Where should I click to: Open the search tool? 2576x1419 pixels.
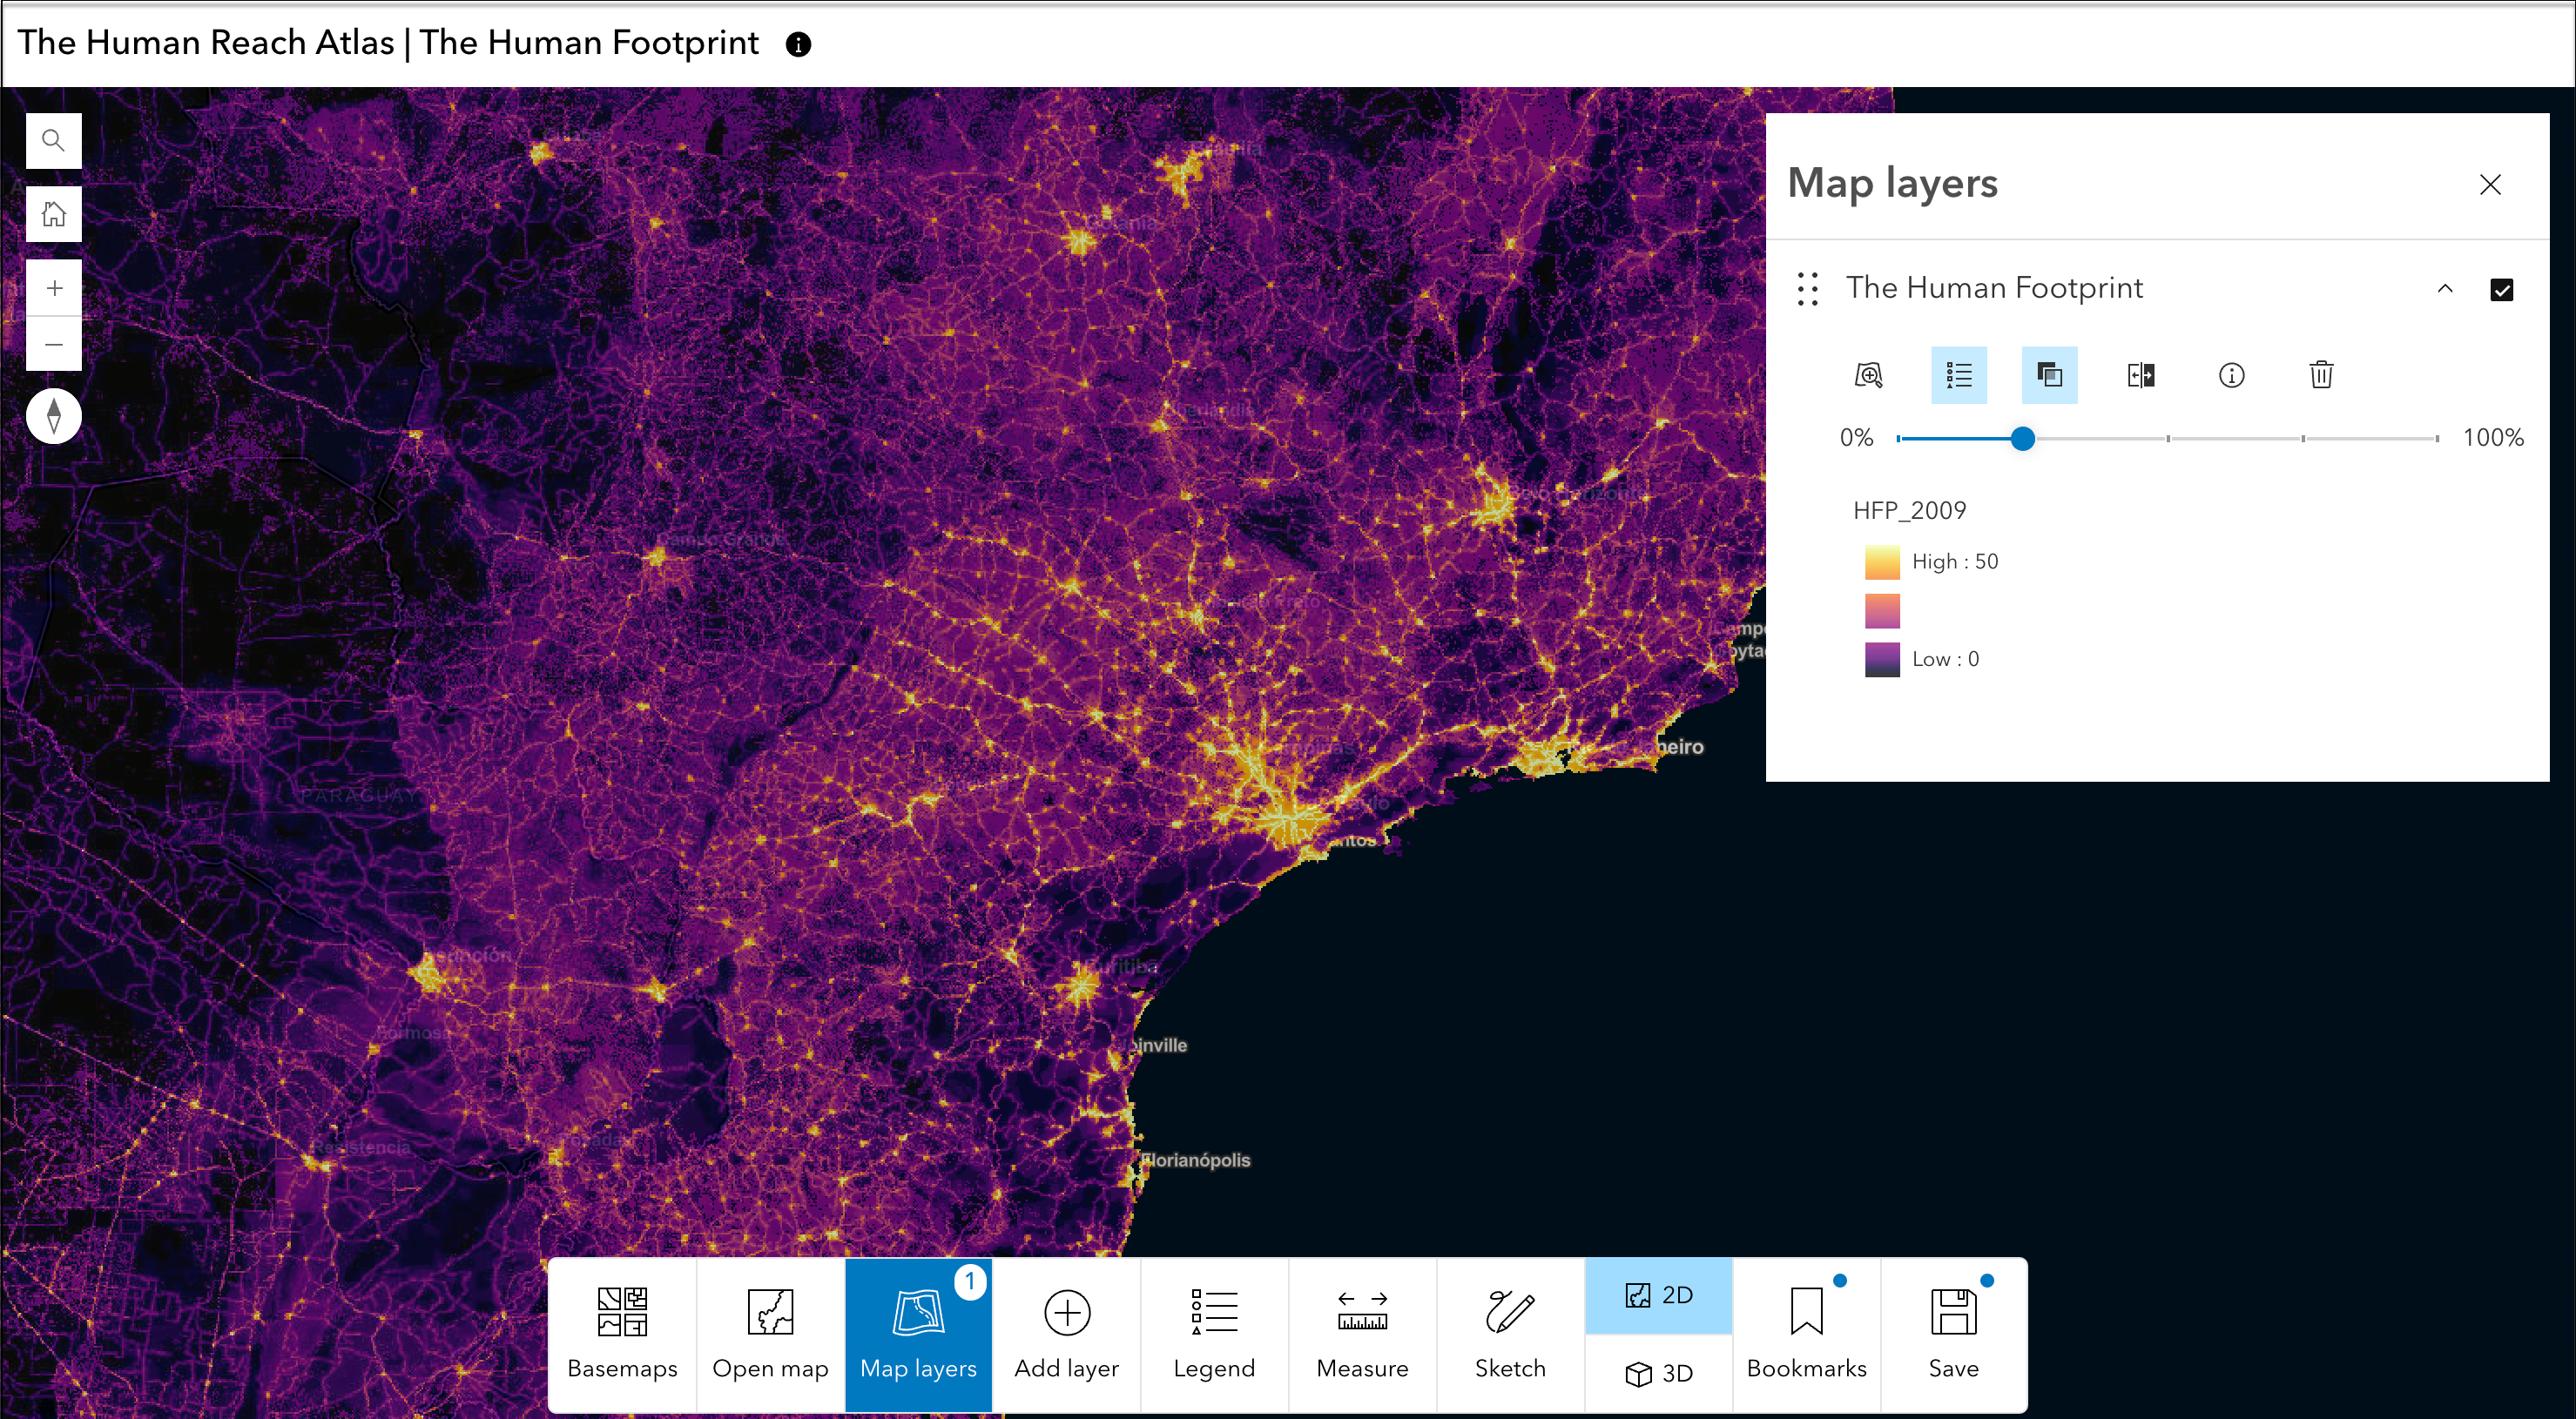click(x=53, y=140)
